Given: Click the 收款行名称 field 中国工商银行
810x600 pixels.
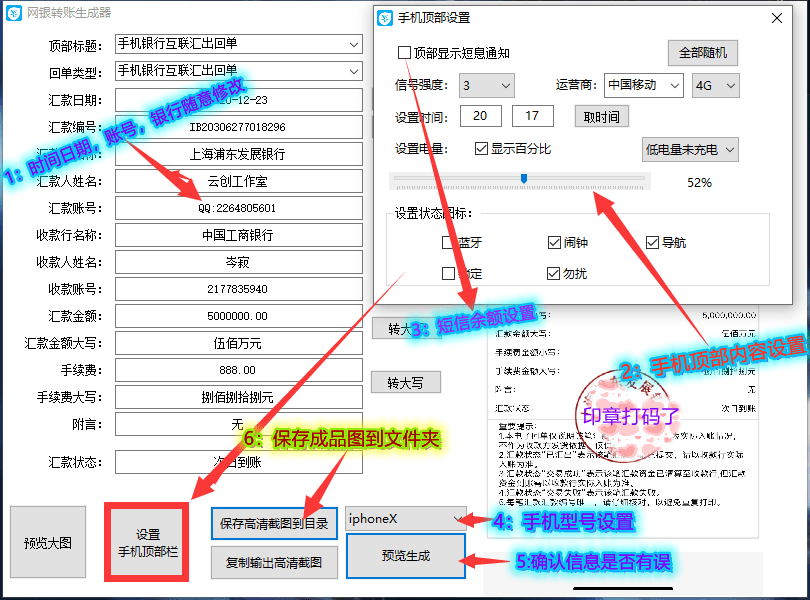Looking at the screenshot, I should 239,235.
